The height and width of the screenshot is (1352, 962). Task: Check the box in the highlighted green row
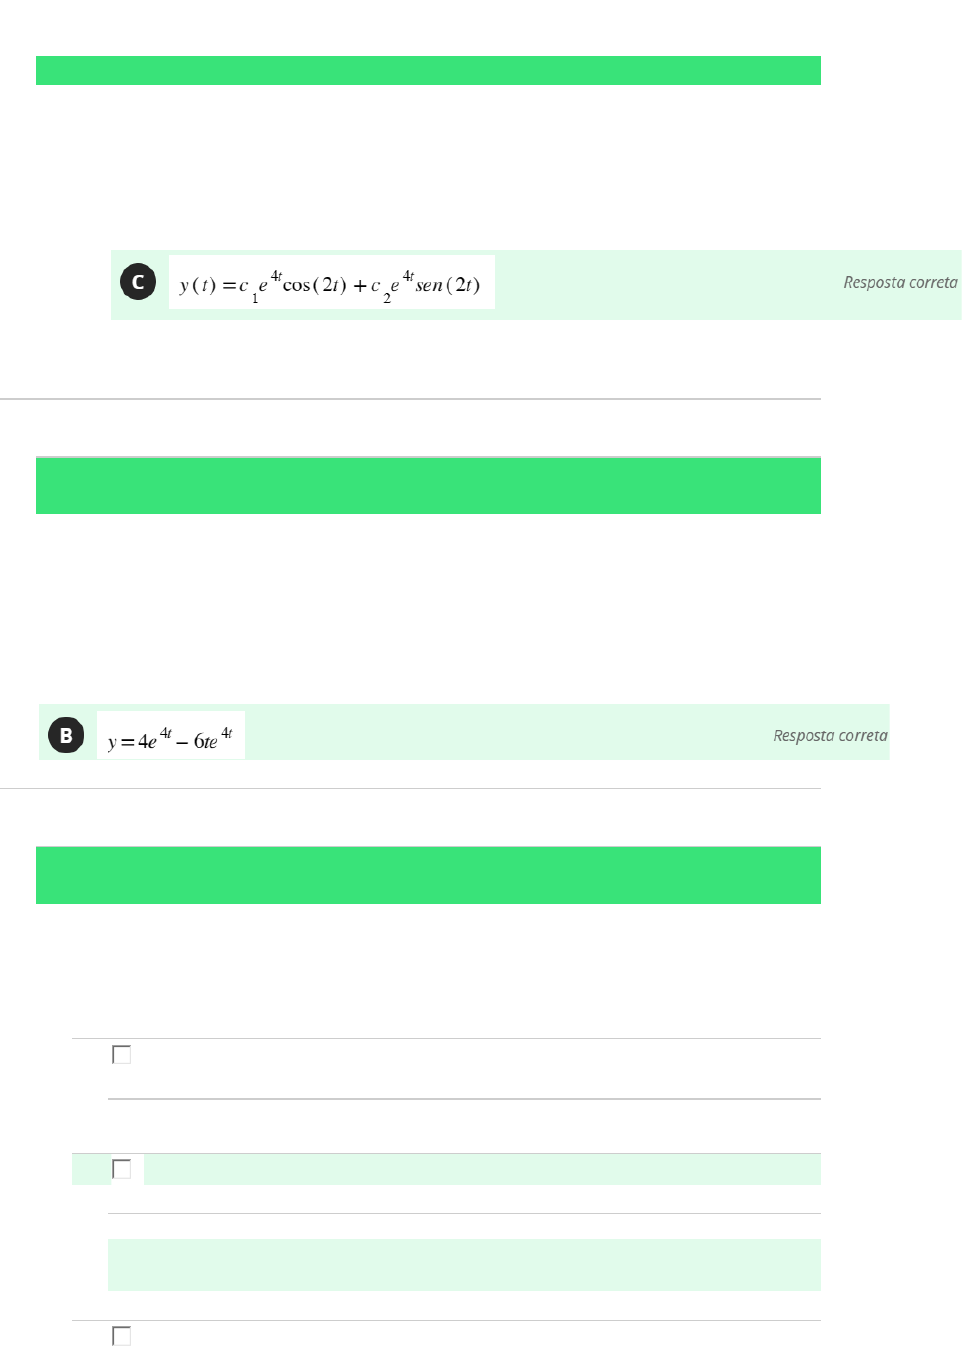tap(122, 1169)
